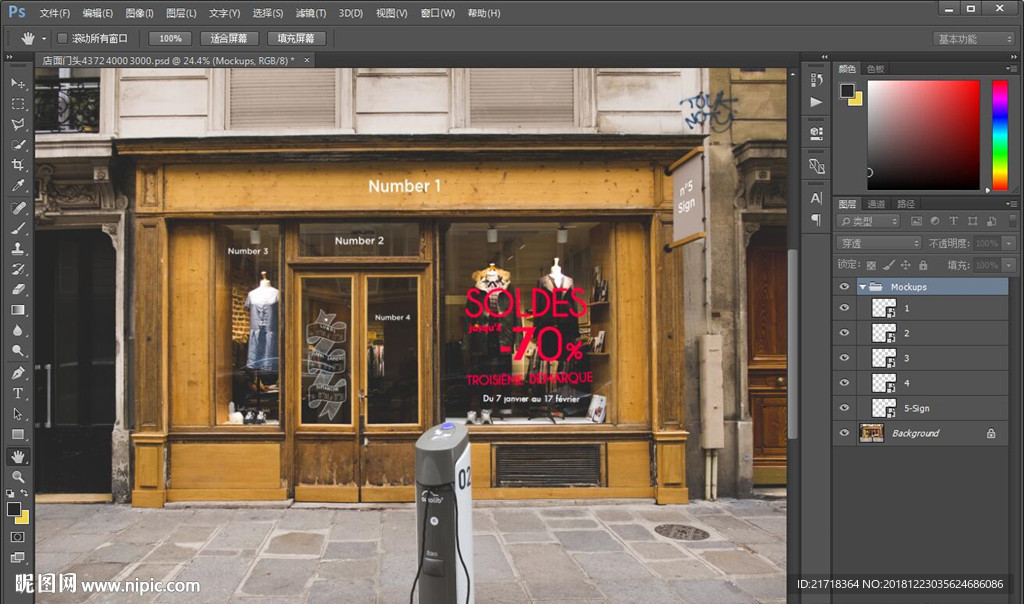
Task: Toggle lock transparent pixels
Action: pyautogui.click(x=871, y=265)
